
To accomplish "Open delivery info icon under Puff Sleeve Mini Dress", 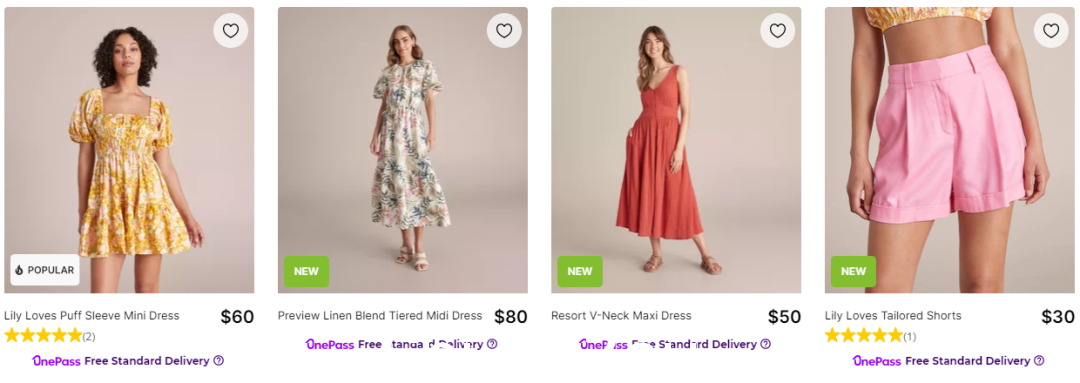I will pos(219,361).
